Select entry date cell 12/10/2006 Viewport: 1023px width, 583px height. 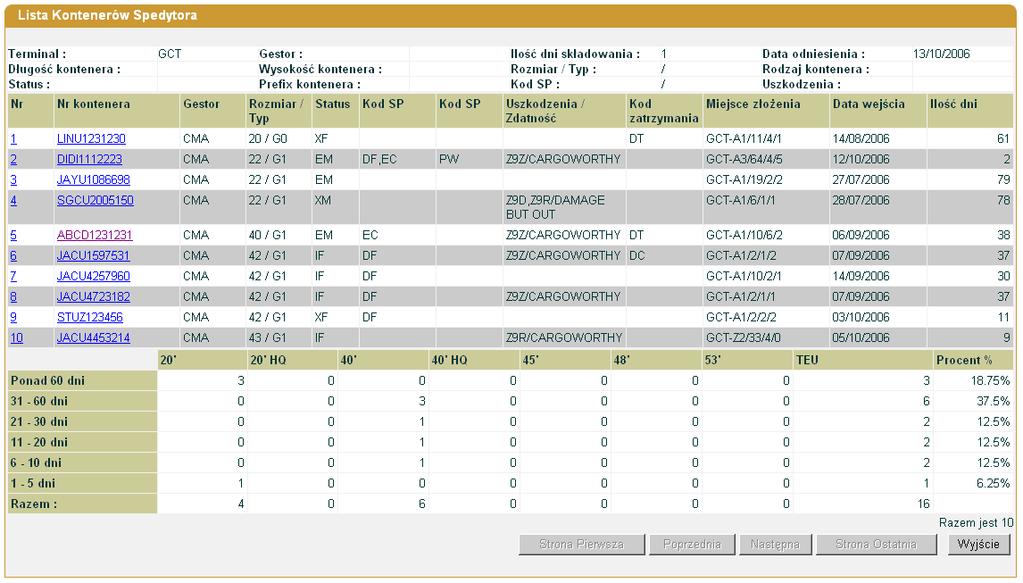point(878,159)
